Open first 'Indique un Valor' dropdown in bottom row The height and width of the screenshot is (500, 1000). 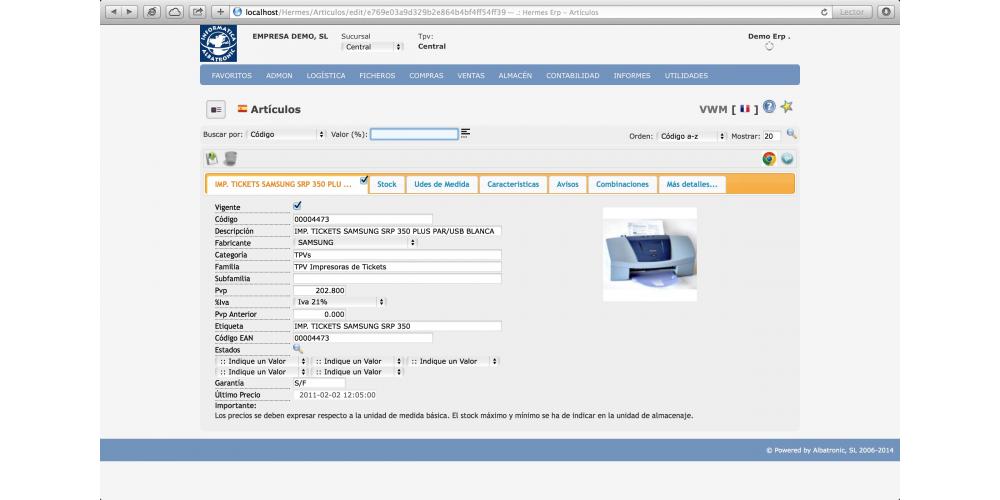coord(262,371)
